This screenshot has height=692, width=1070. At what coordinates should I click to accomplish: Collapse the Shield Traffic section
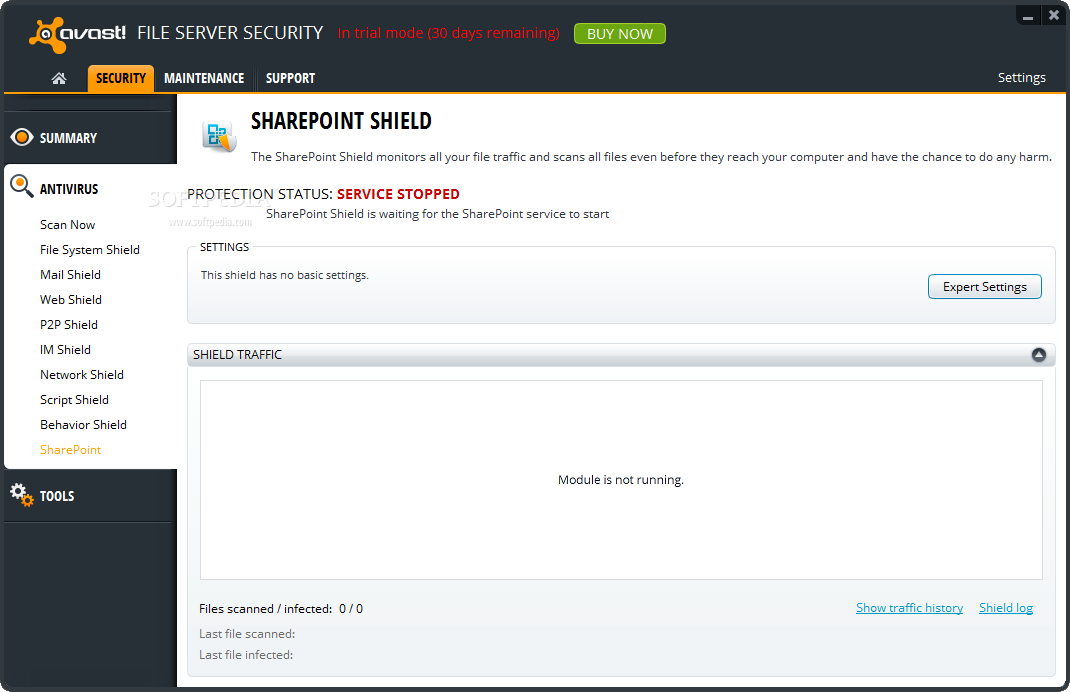pyautogui.click(x=1039, y=355)
